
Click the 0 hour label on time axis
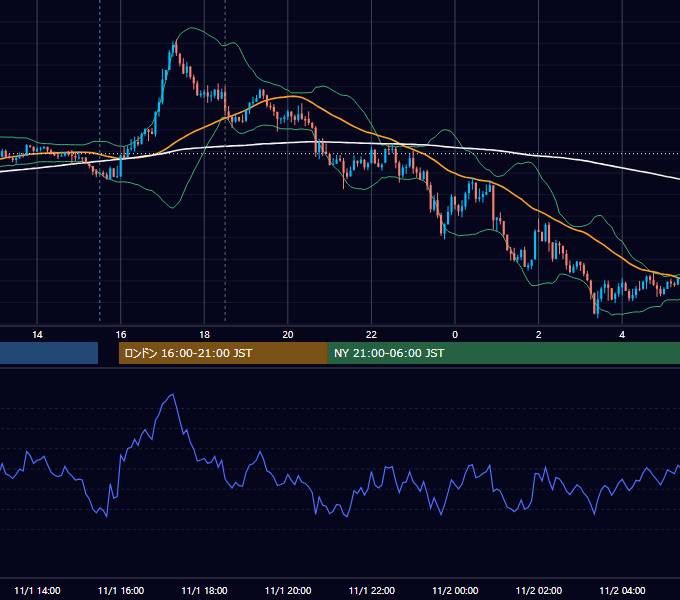point(455,335)
